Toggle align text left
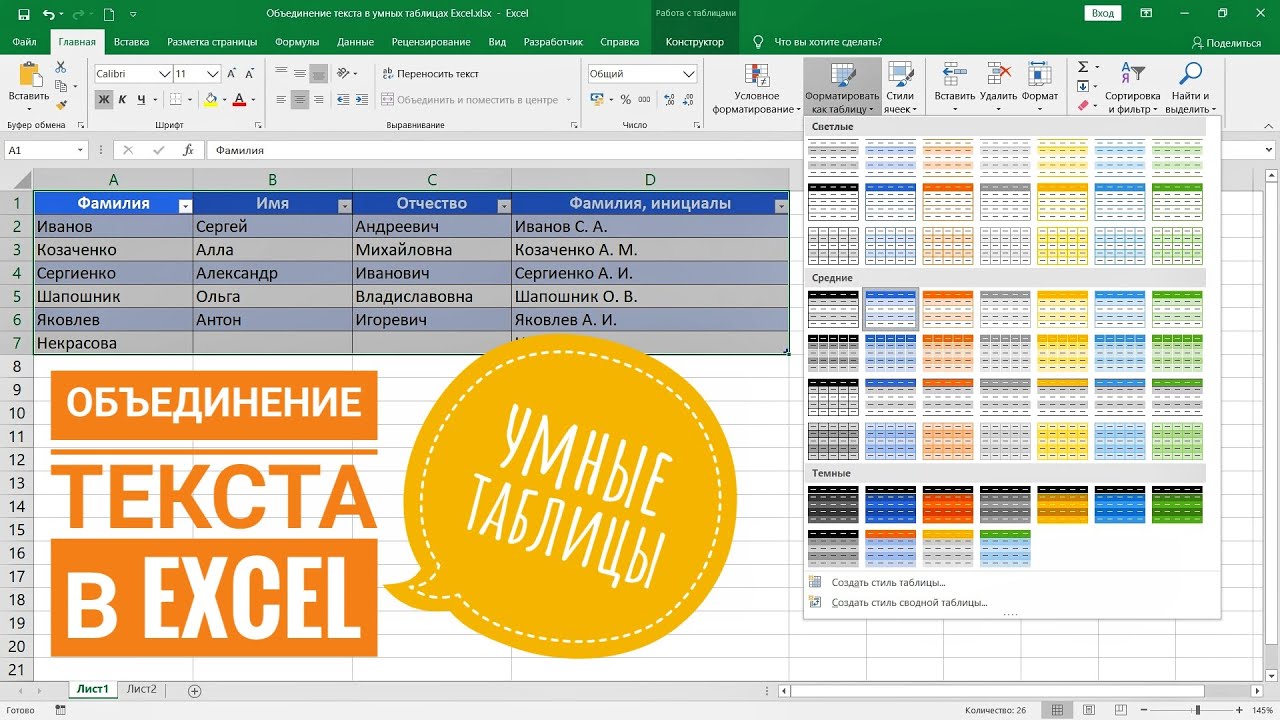The height and width of the screenshot is (720, 1280). click(281, 99)
